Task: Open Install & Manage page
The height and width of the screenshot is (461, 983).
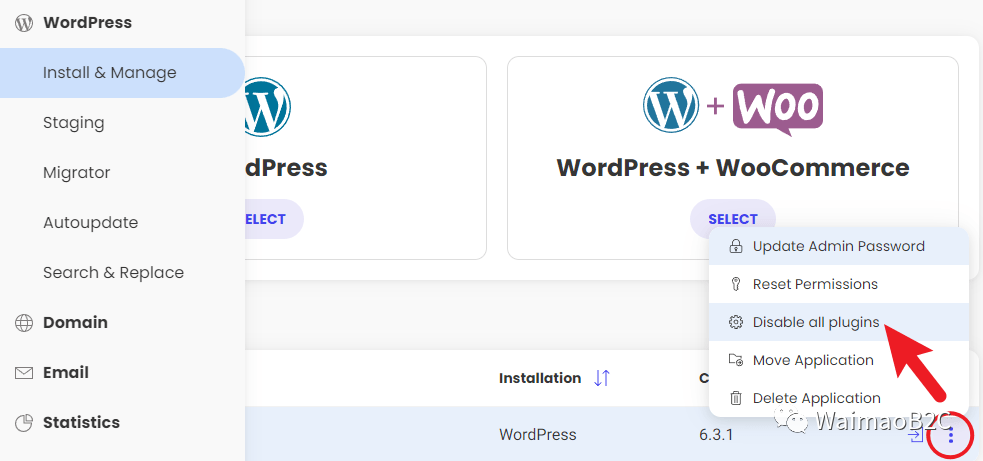Action: [122, 73]
